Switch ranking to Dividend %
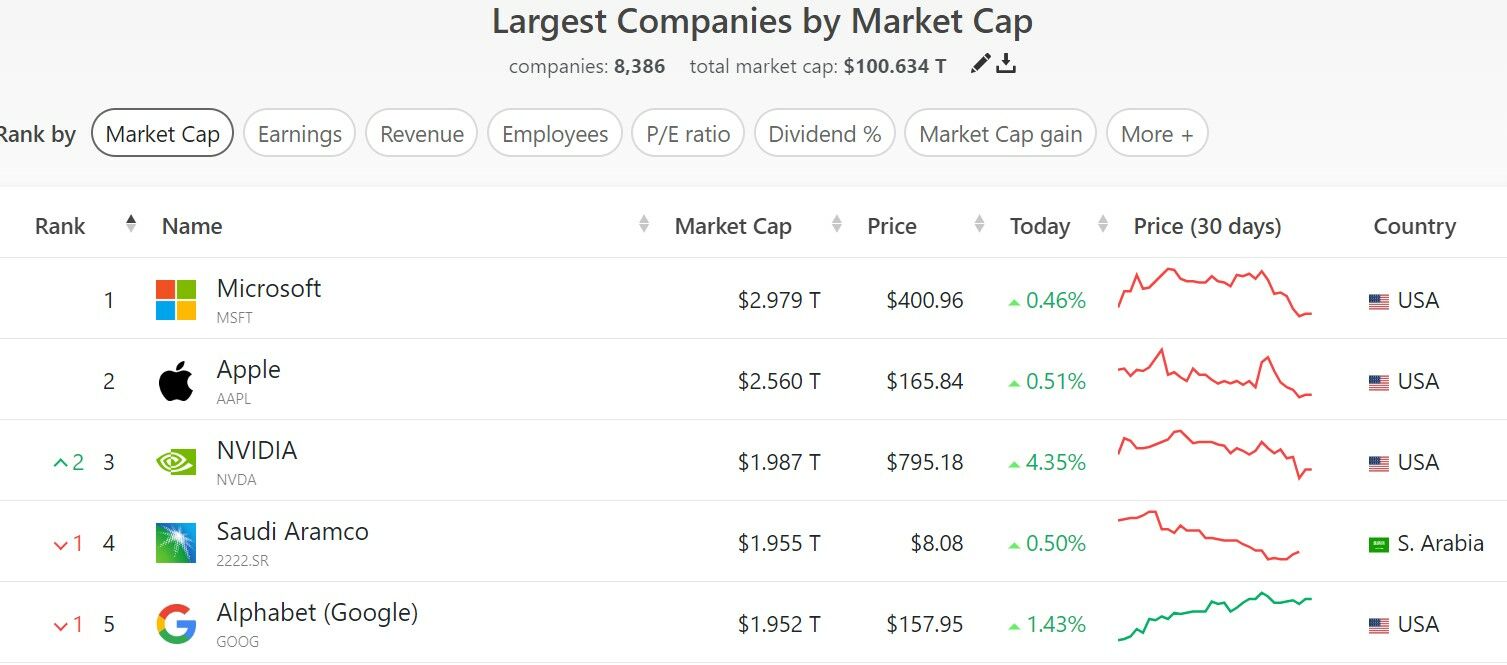 pos(824,134)
